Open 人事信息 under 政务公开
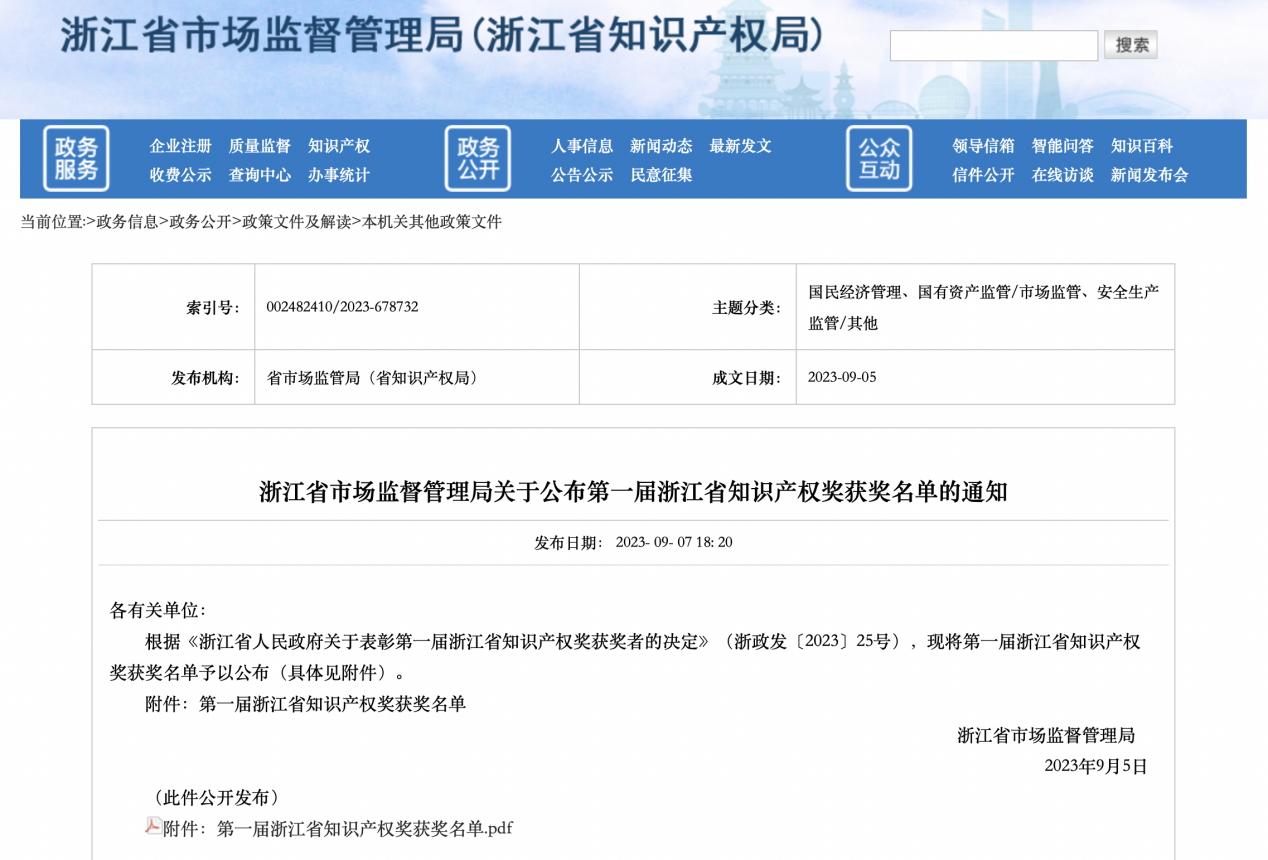 (582, 146)
